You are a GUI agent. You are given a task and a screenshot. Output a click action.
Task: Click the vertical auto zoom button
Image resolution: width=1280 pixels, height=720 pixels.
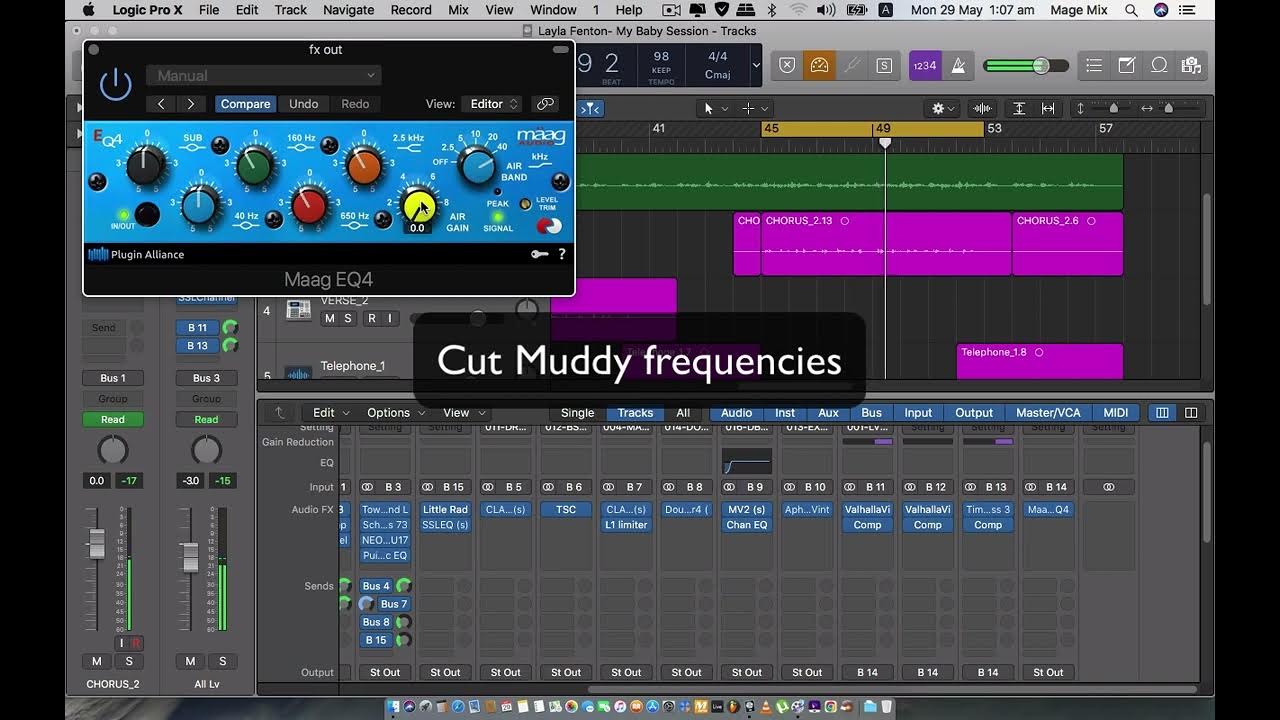(1019, 108)
